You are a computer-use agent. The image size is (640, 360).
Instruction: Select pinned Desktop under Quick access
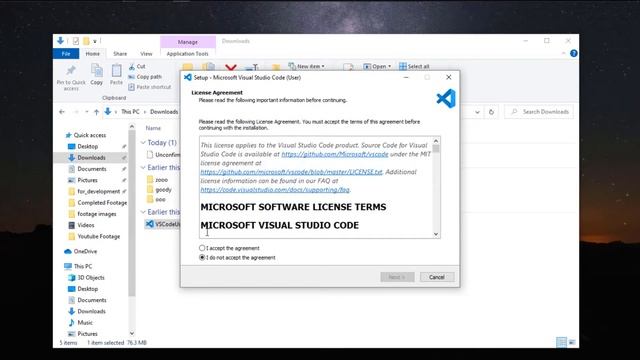pos(88,147)
